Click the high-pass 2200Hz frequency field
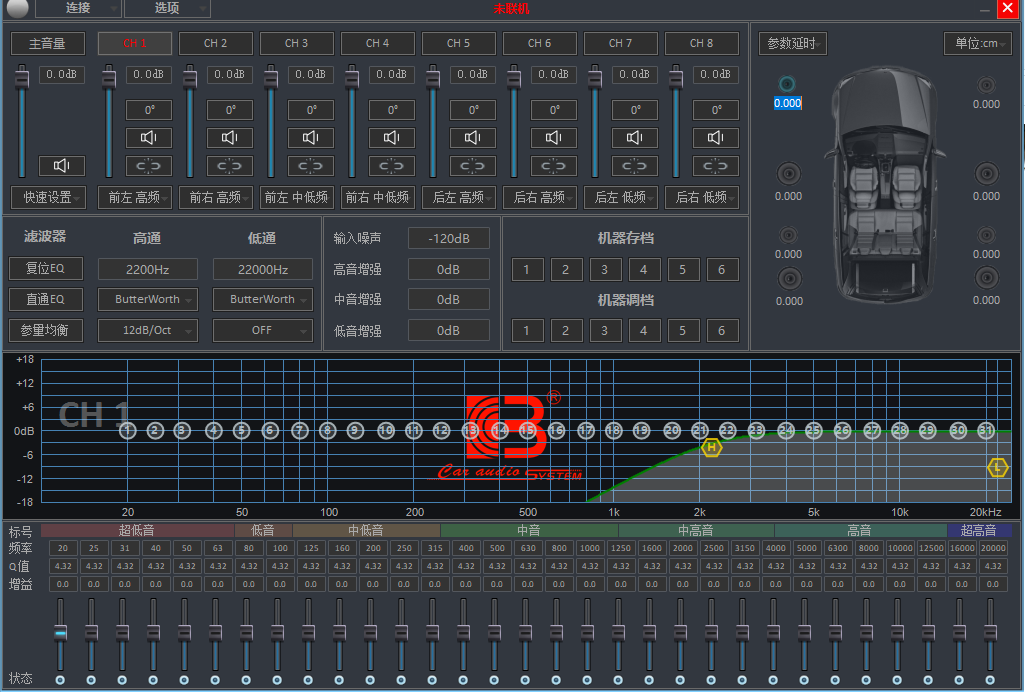 click(148, 269)
